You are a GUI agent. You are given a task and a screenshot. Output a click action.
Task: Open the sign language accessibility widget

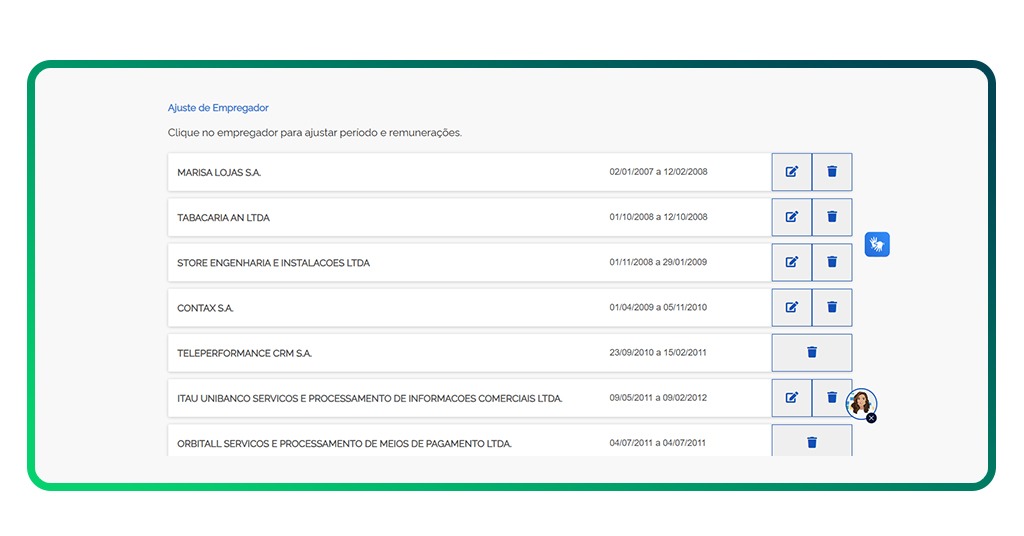click(x=877, y=244)
